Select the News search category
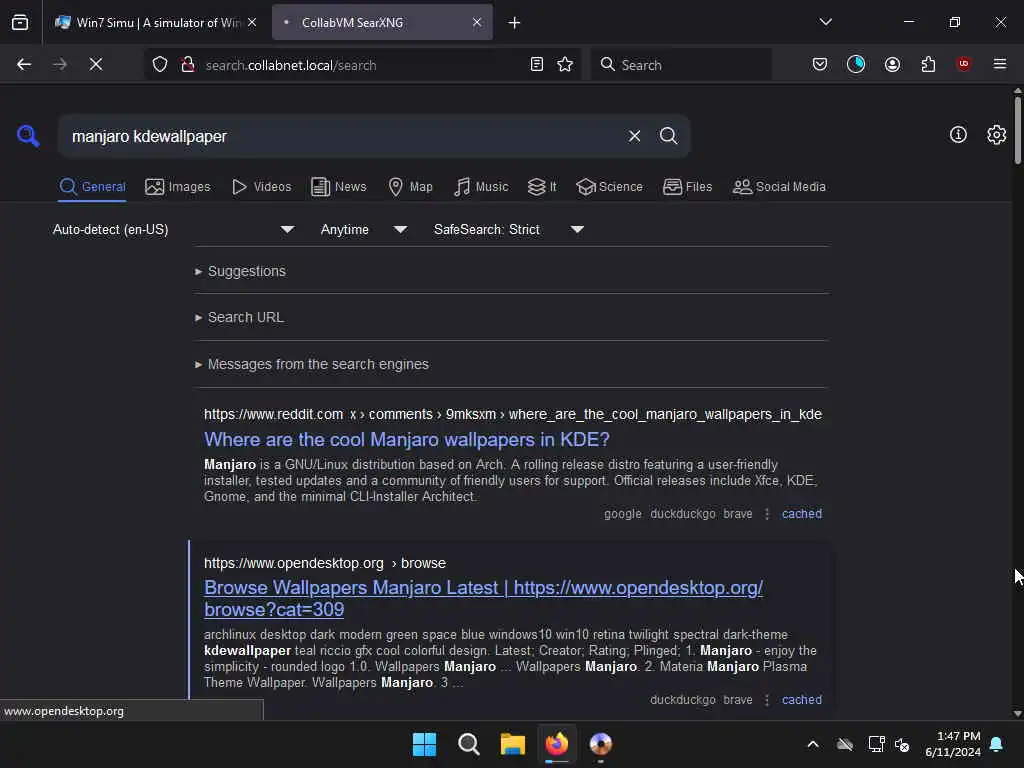 (x=339, y=187)
